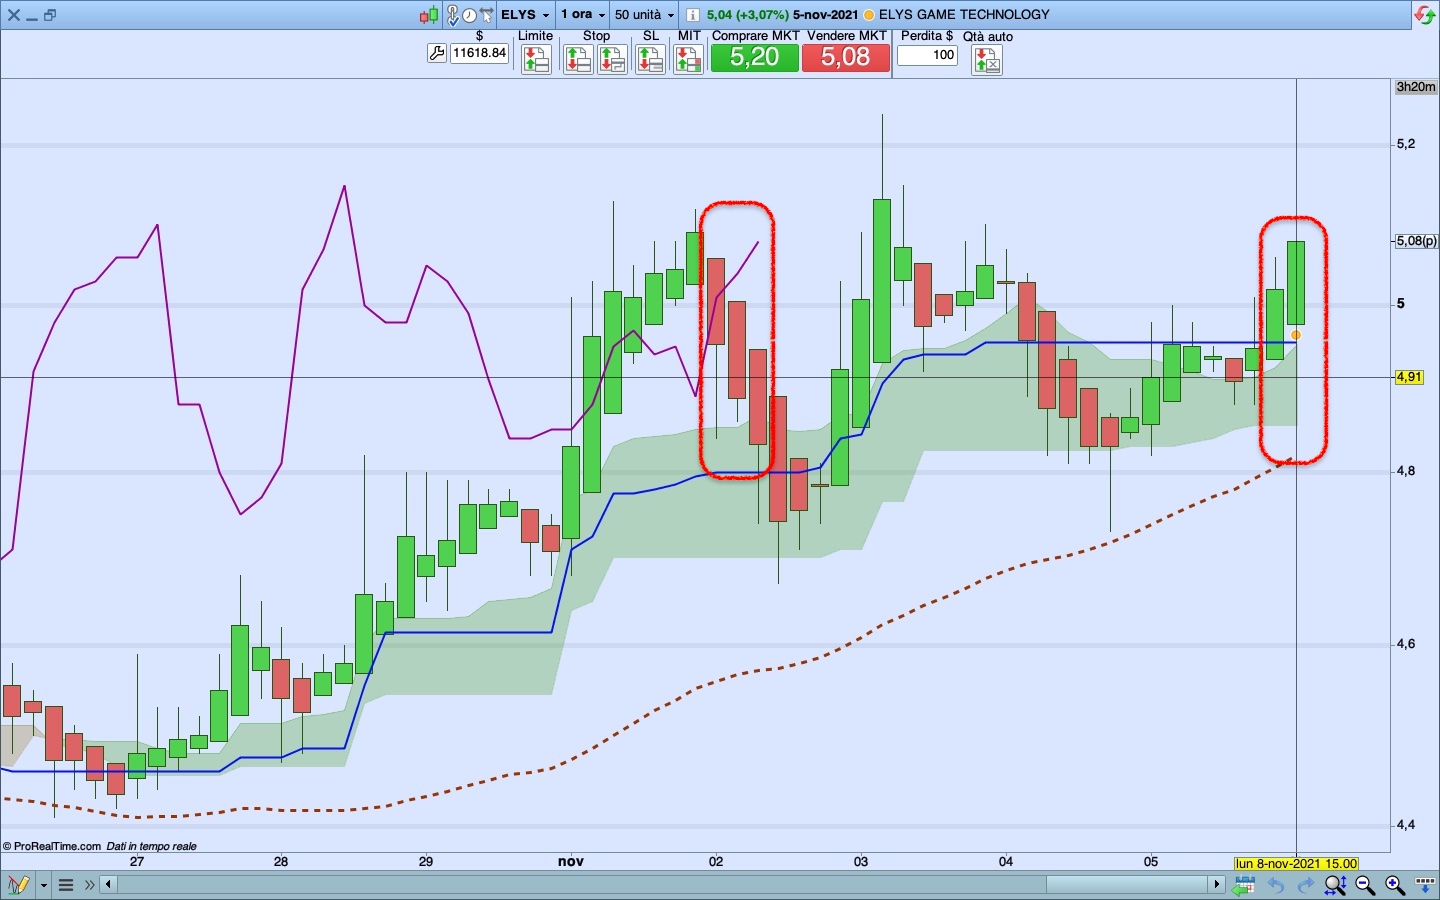1440x900 pixels.
Task: Click the second Stop order icon
Action: [612, 60]
